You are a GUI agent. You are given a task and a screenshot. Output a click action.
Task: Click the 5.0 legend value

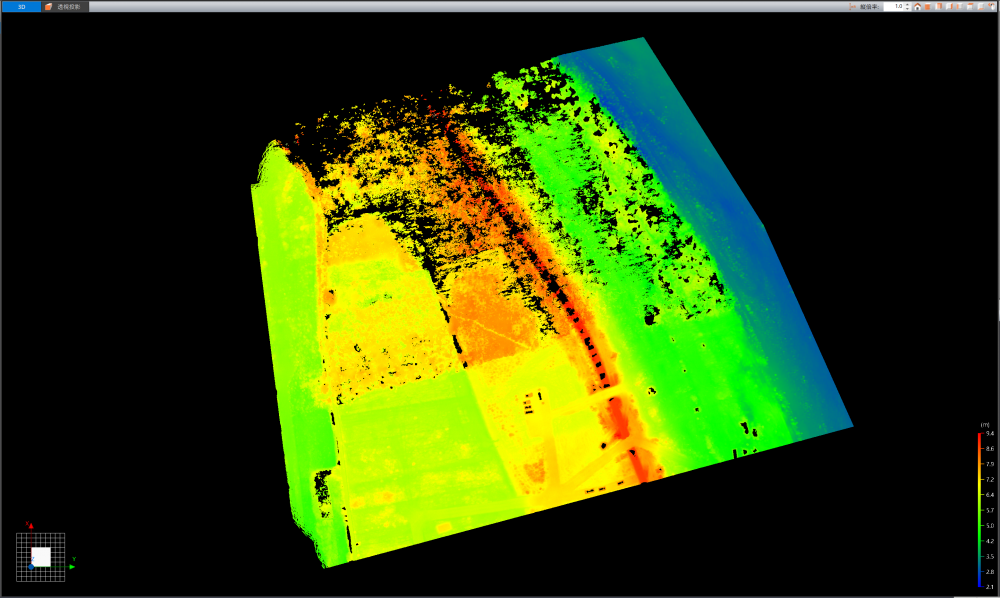click(x=990, y=526)
